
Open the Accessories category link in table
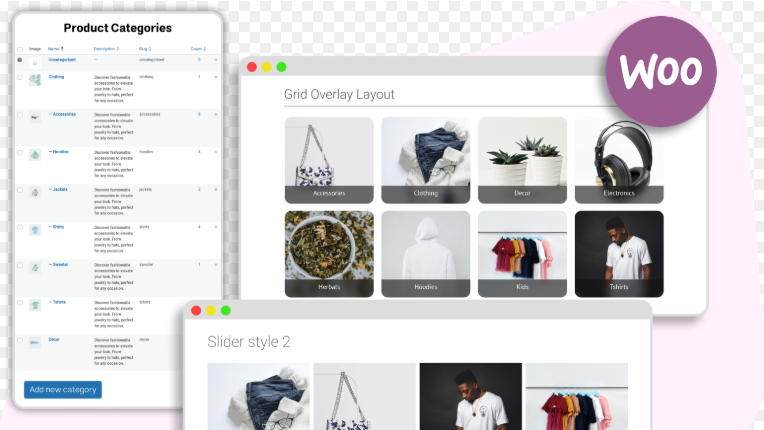(x=64, y=114)
